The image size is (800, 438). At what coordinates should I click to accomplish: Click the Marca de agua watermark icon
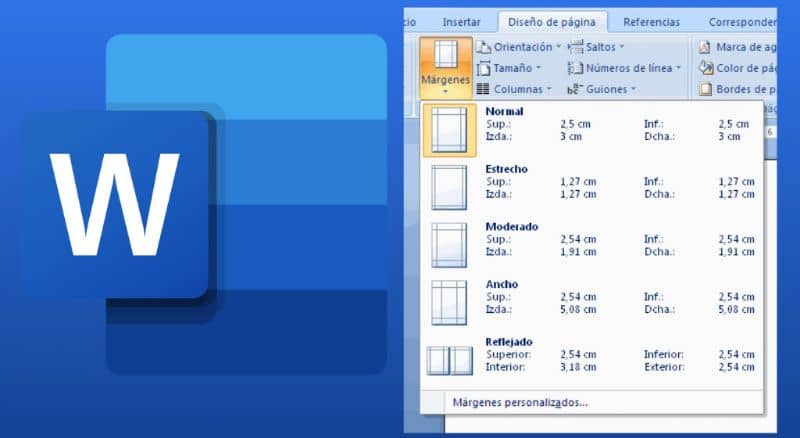[705, 47]
